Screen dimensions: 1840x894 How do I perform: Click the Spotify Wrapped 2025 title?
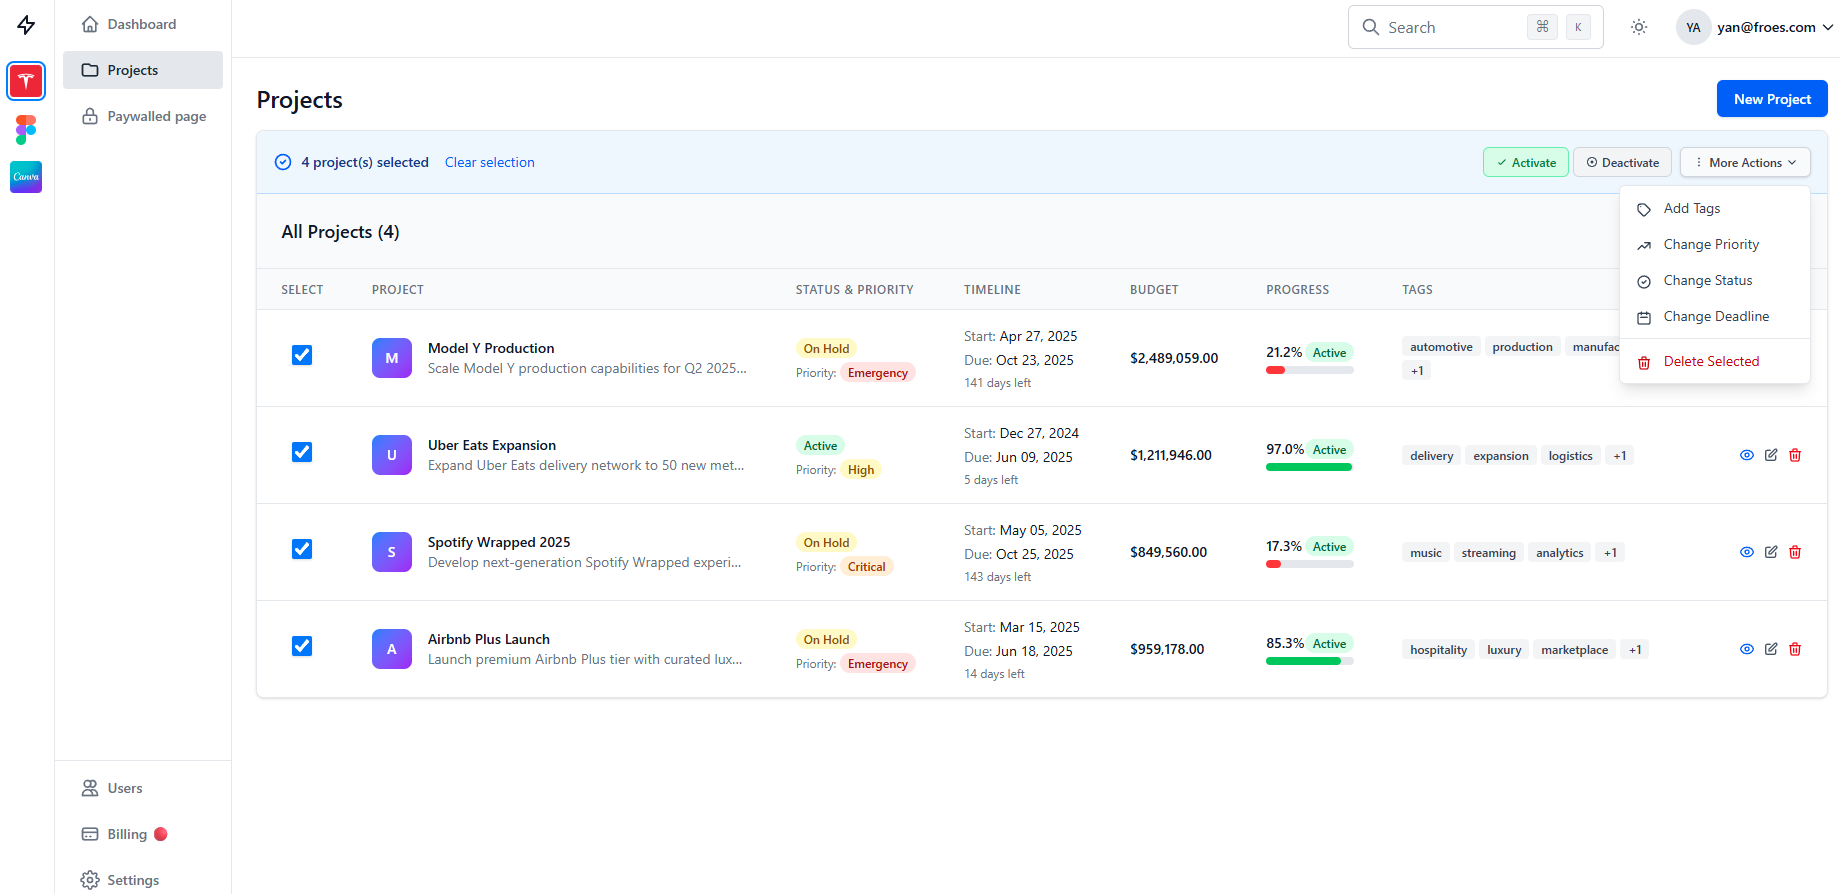(499, 542)
